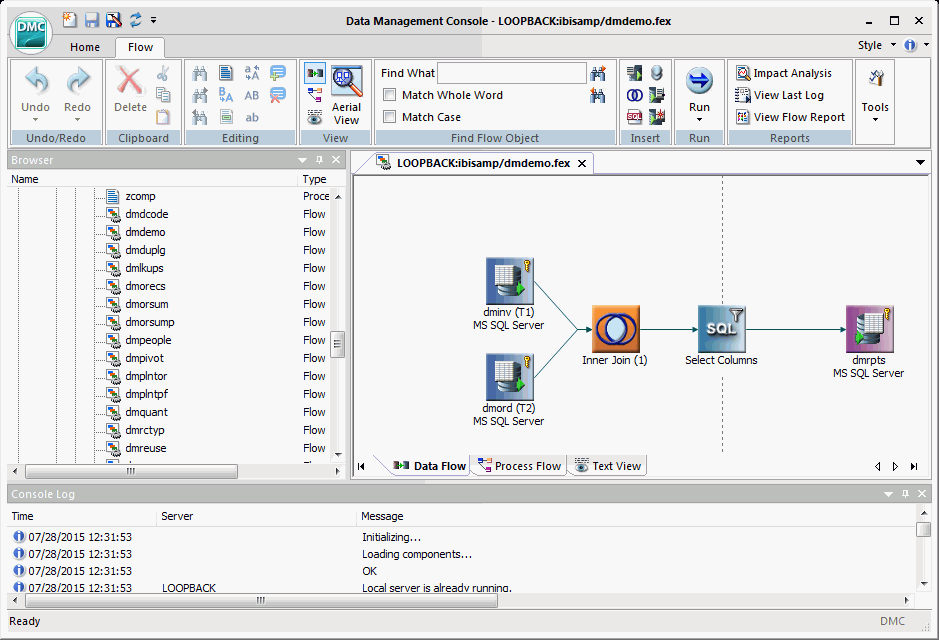Click the Delete button in Clipboard group
The image size is (939, 640).
point(130,90)
